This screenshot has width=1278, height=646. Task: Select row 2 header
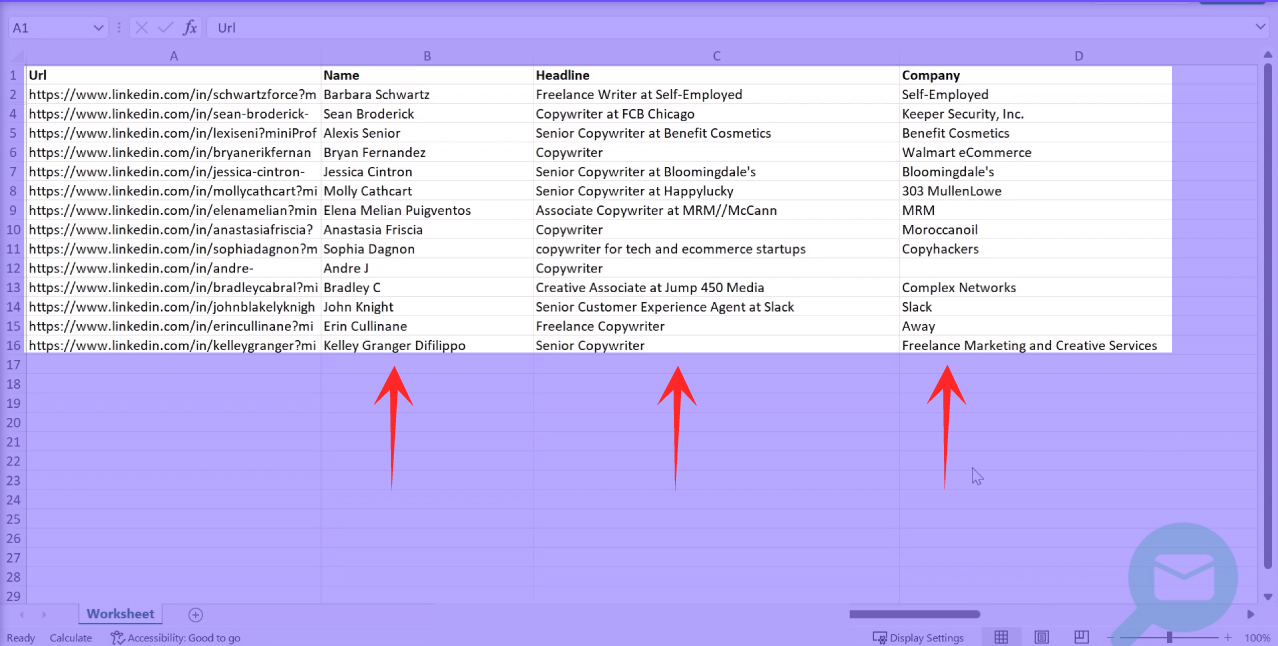pyautogui.click(x=14, y=94)
